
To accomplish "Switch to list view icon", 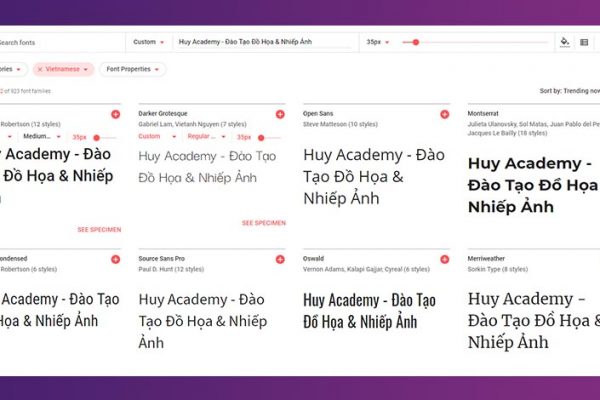I will pos(584,42).
